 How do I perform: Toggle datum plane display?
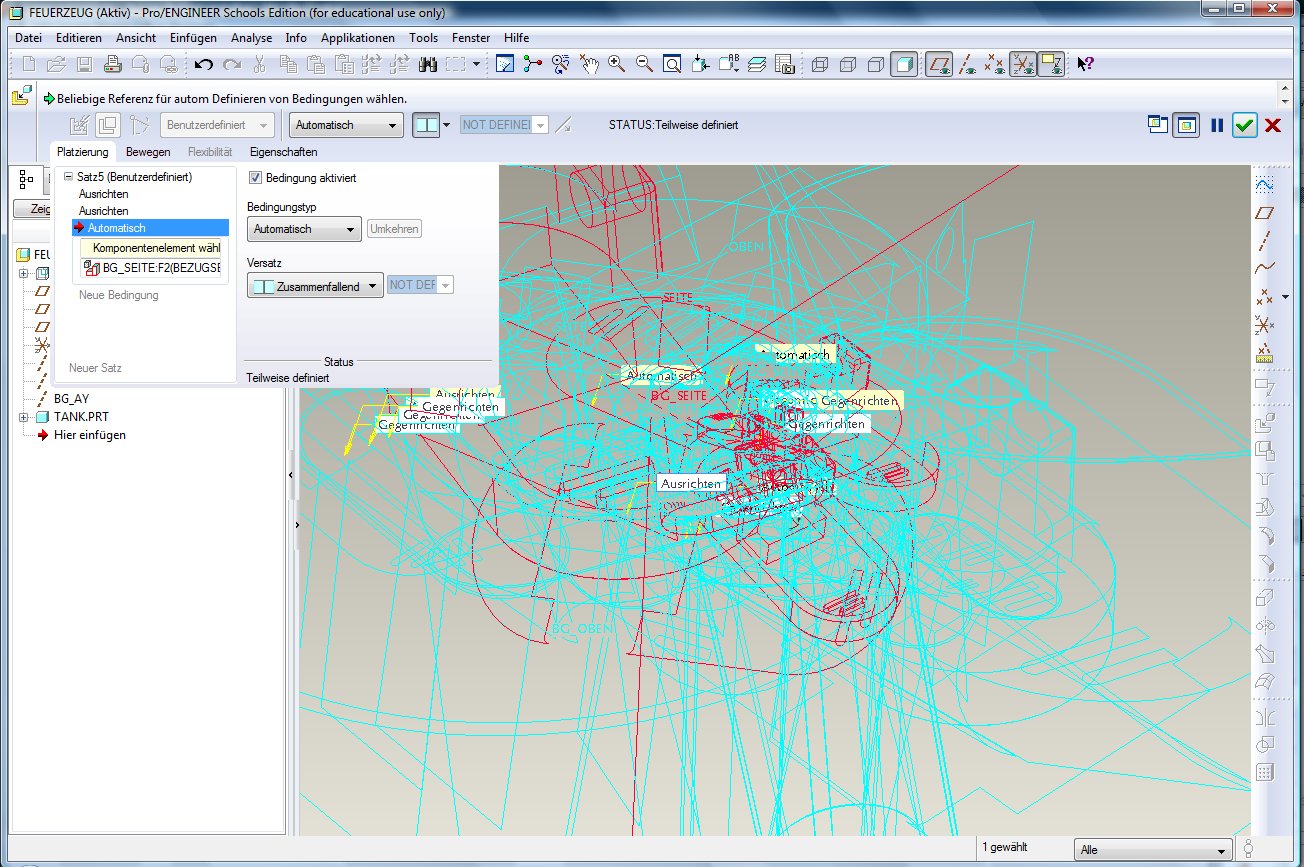(938, 64)
